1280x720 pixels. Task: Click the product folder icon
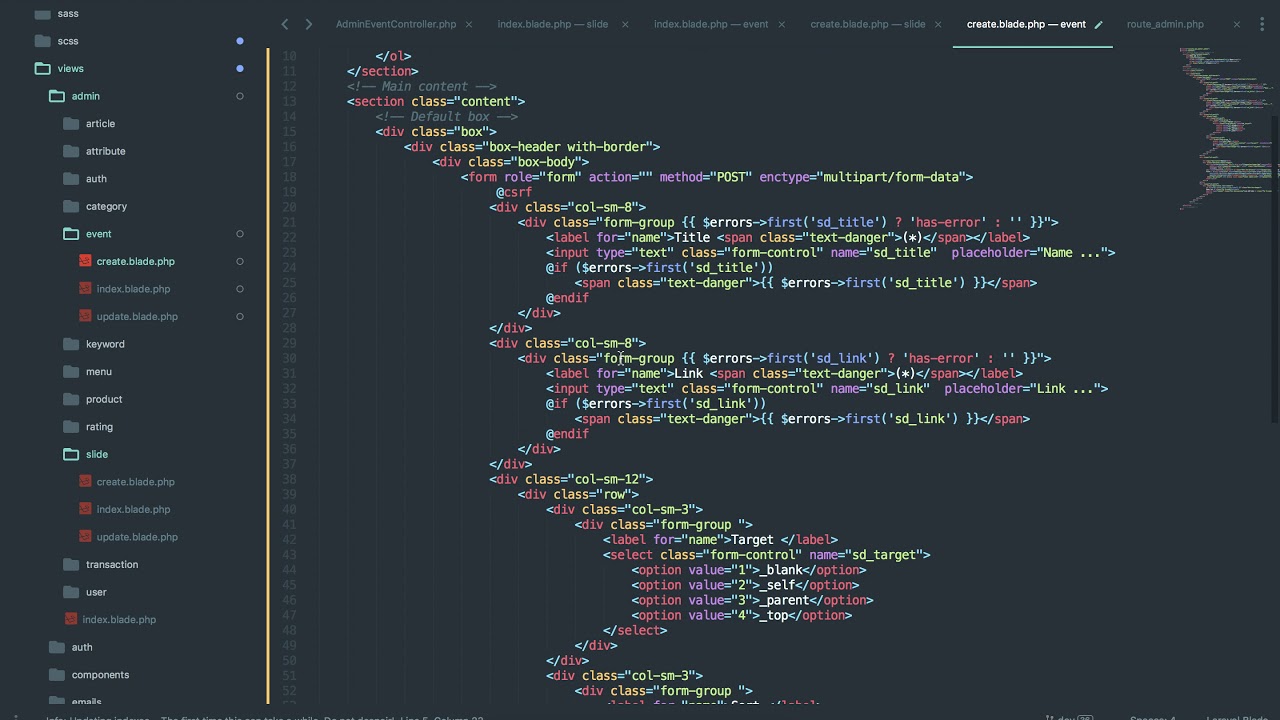pos(70,399)
